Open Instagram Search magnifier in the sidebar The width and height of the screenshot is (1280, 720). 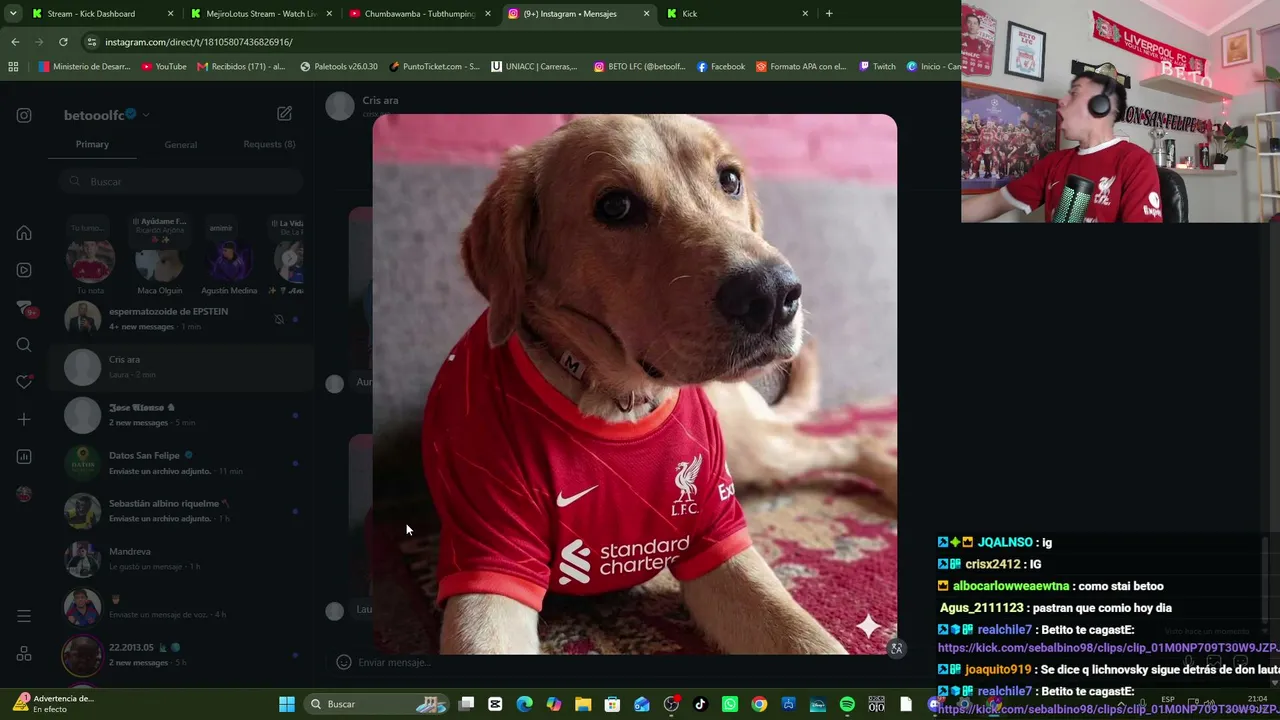click(x=24, y=345)
